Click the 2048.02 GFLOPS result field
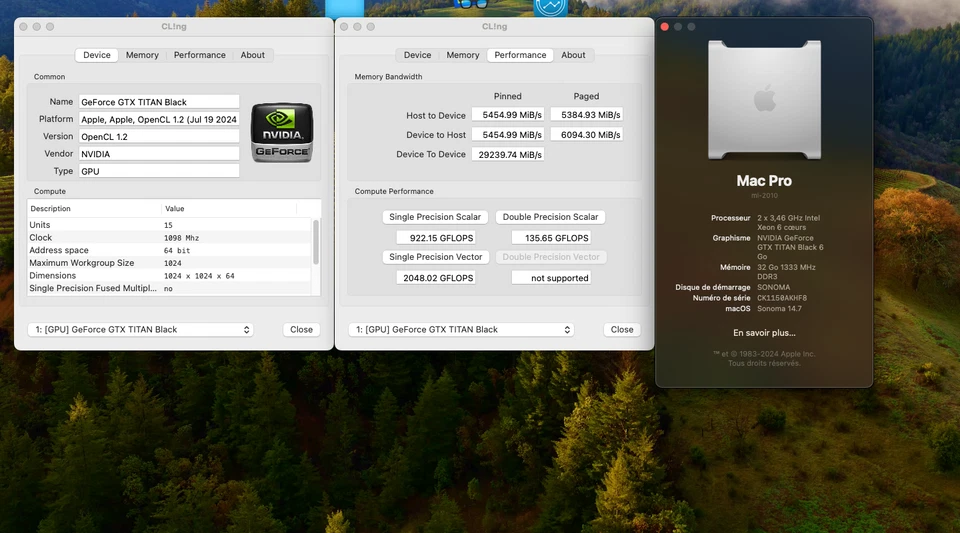 (x=437, y=278)
